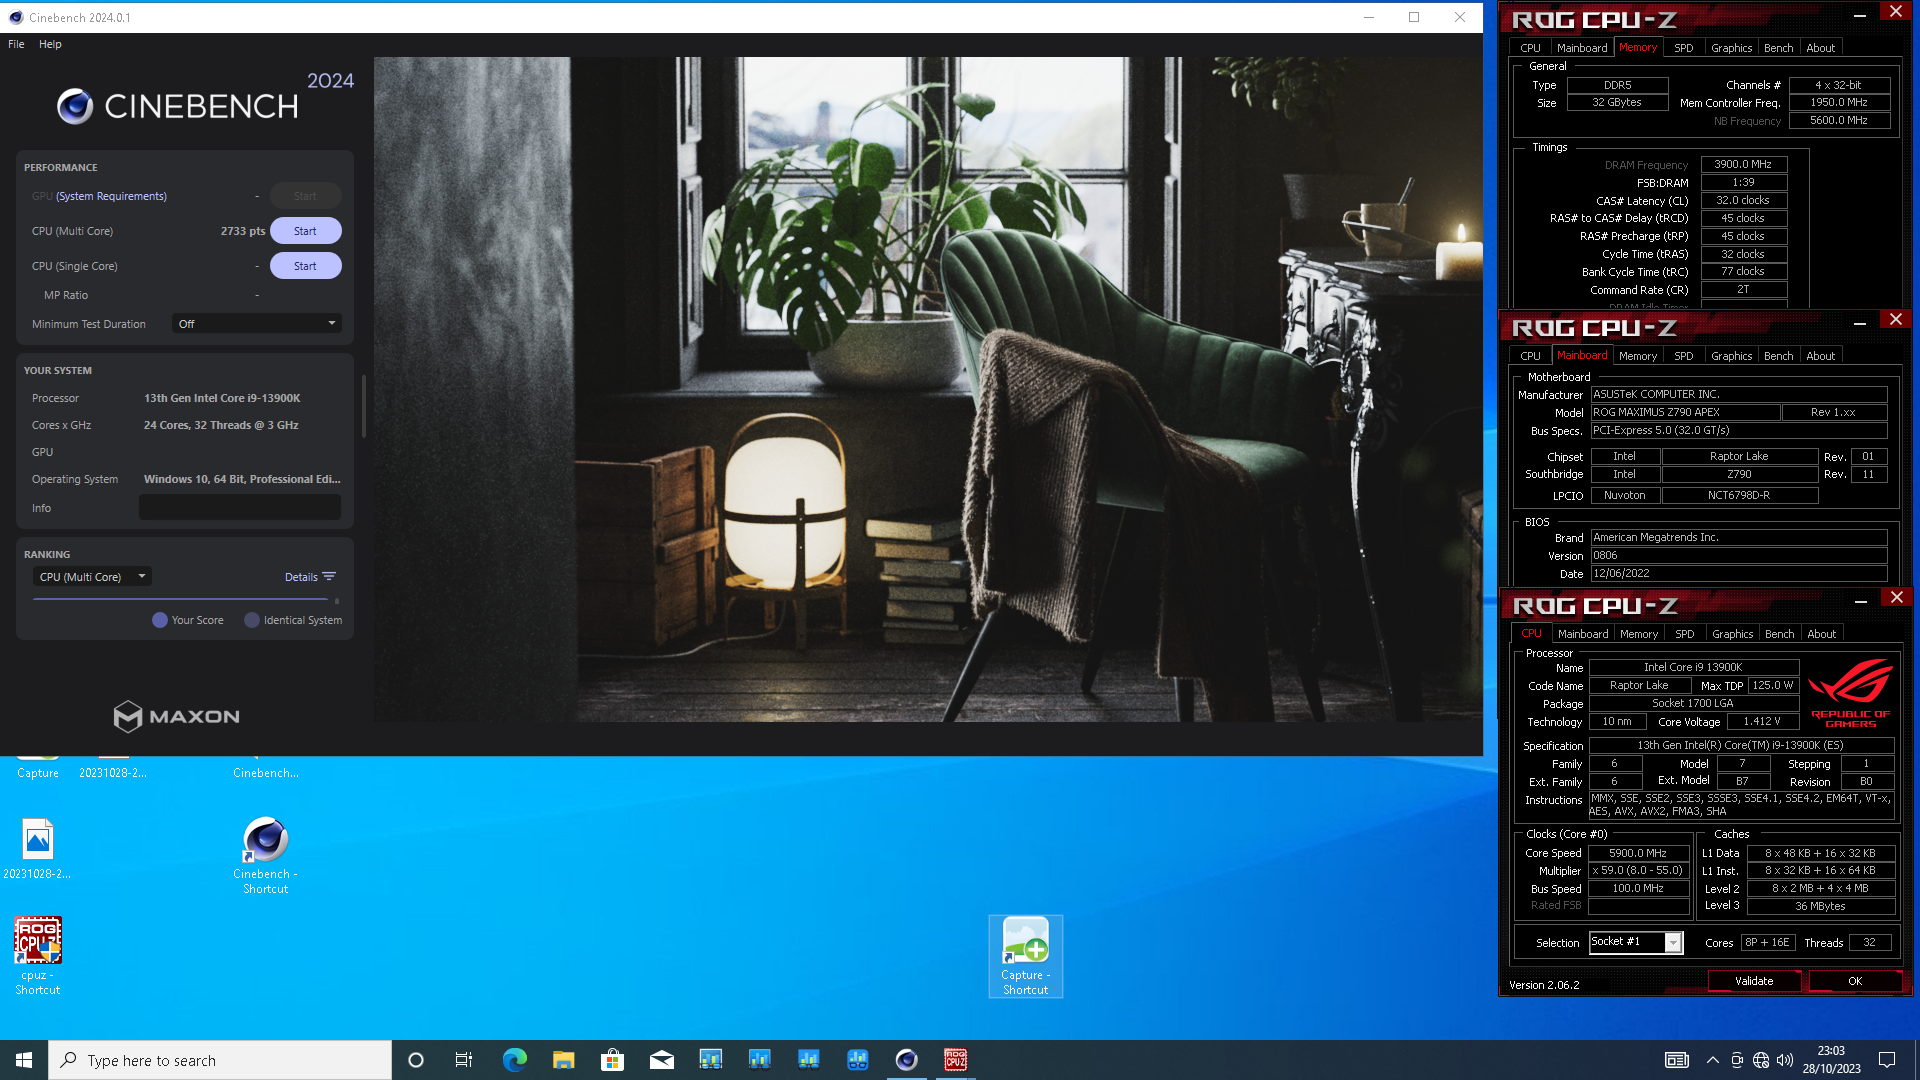
Task: Switch to CPU tab in top CPU-Z window
Action: tap(1530, 48)
